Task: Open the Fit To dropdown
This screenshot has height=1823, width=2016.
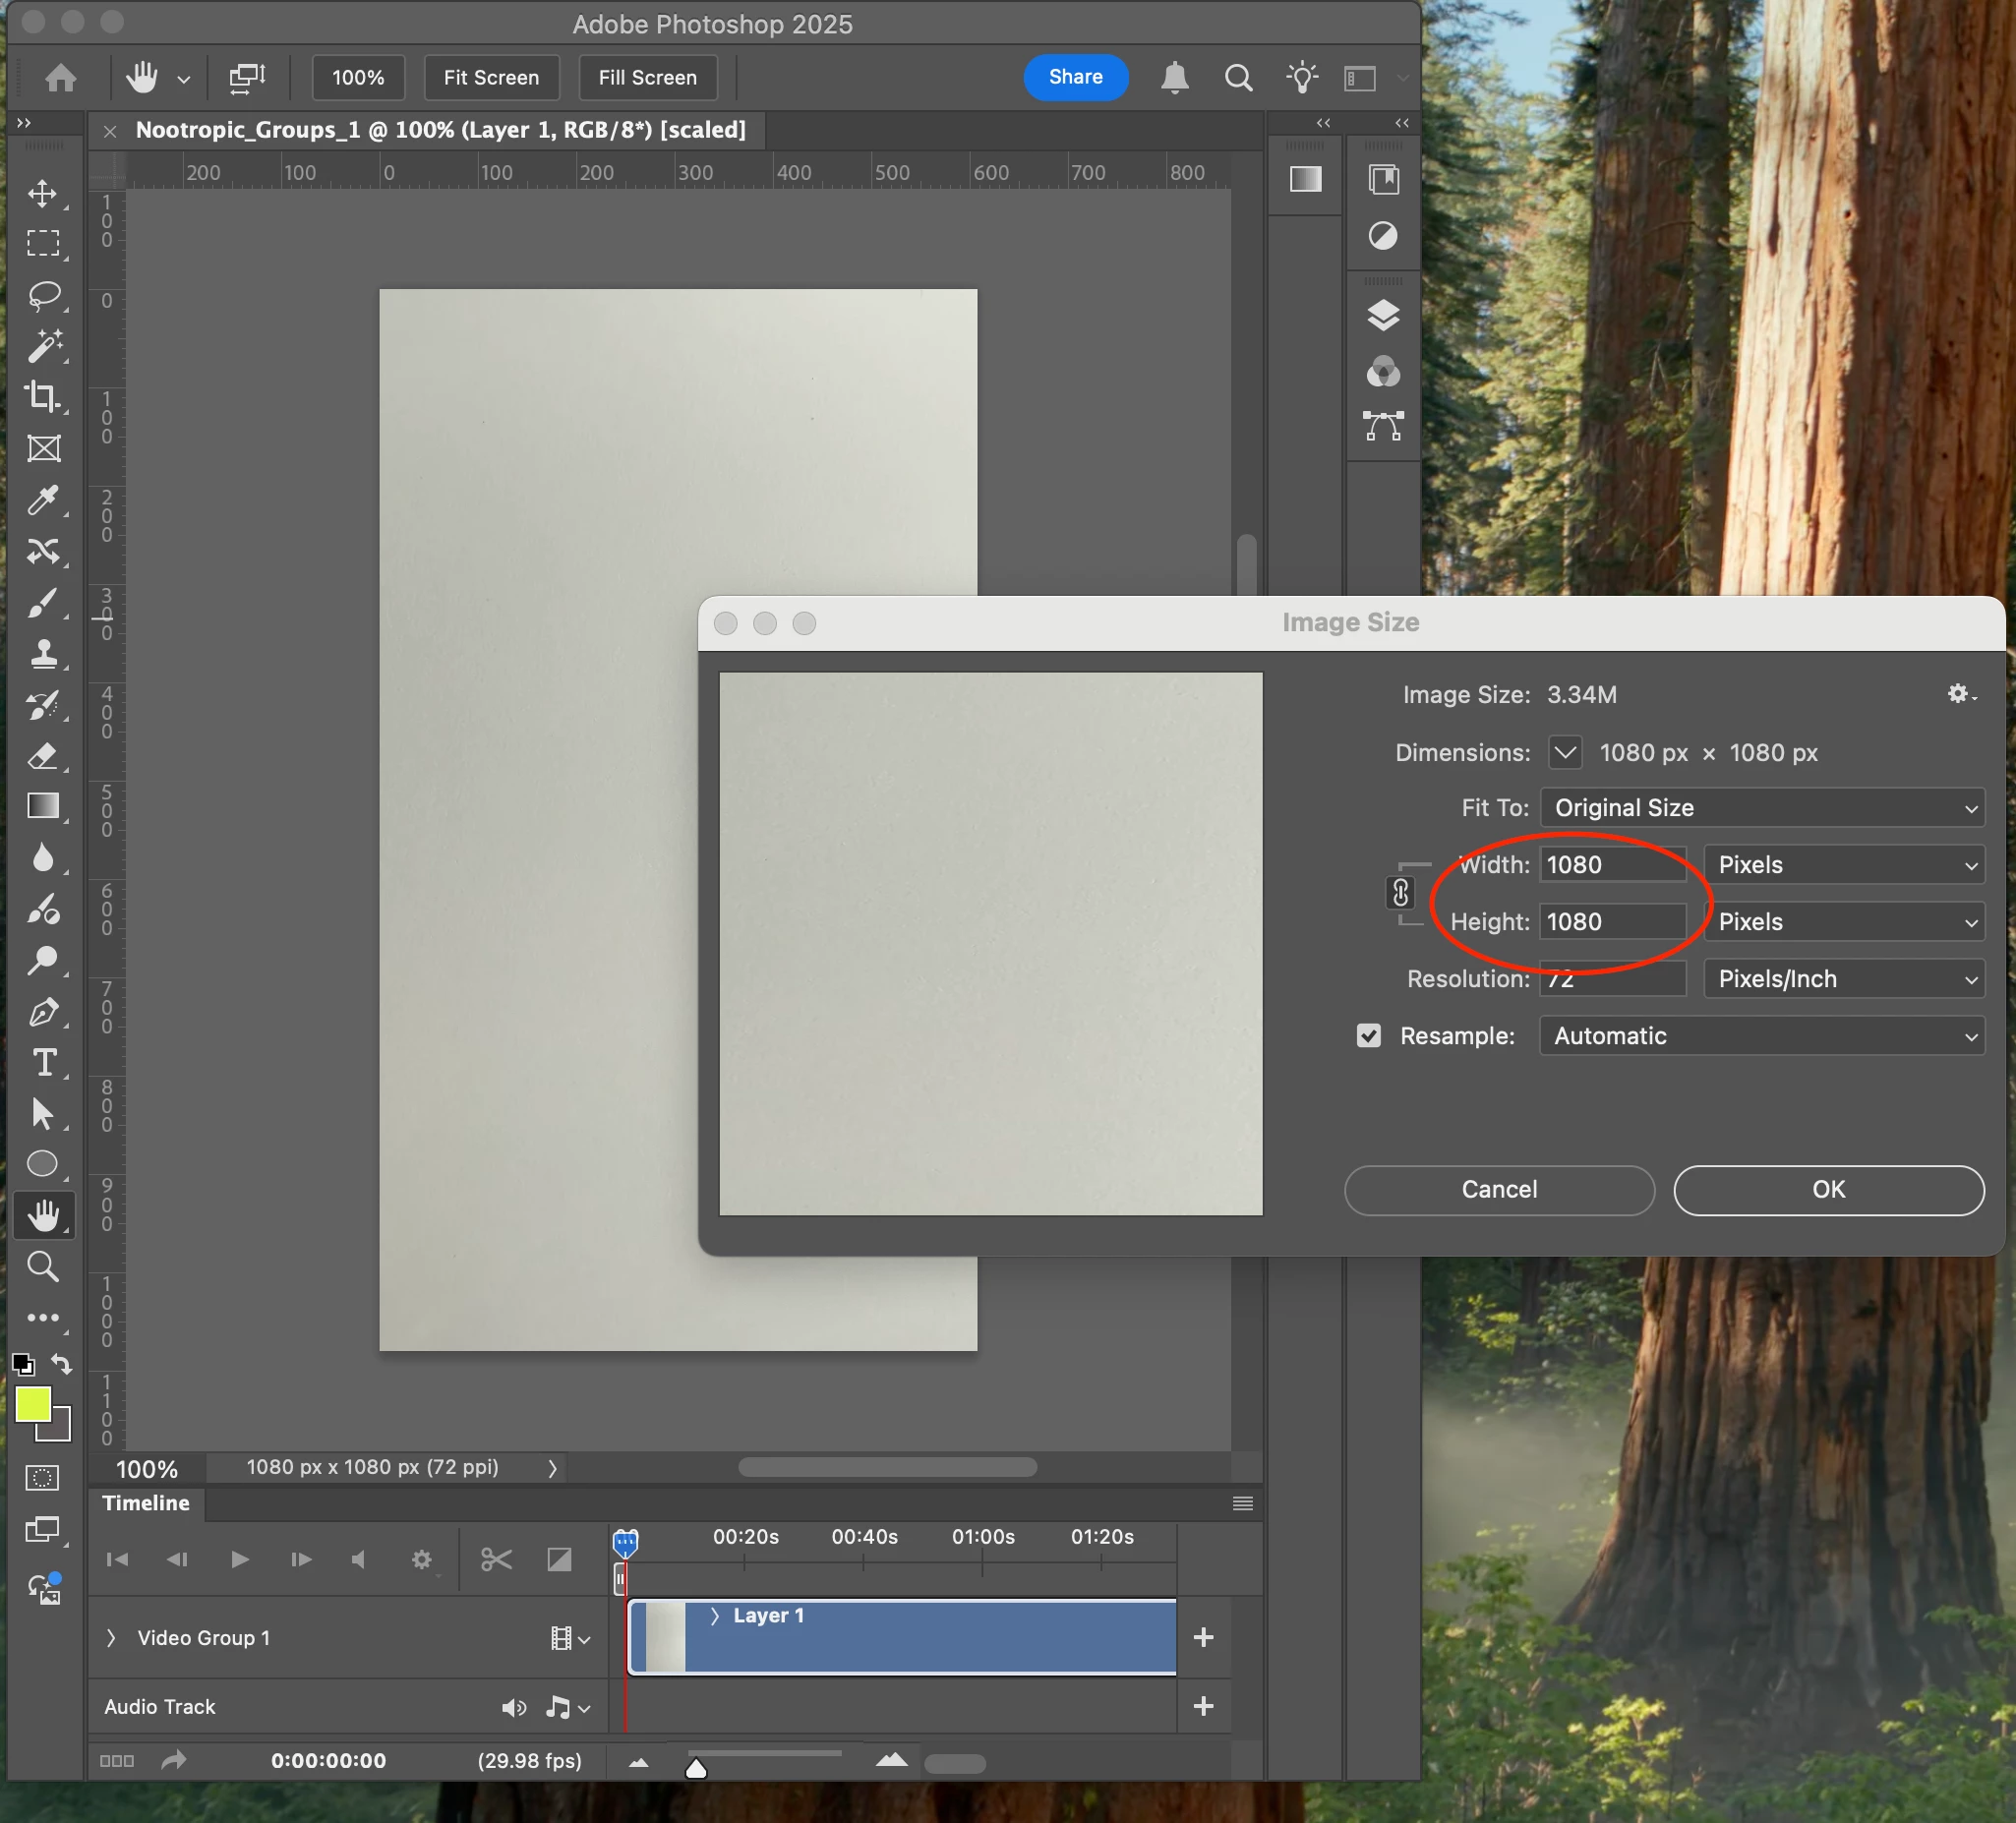Action: coord(1761,807)
